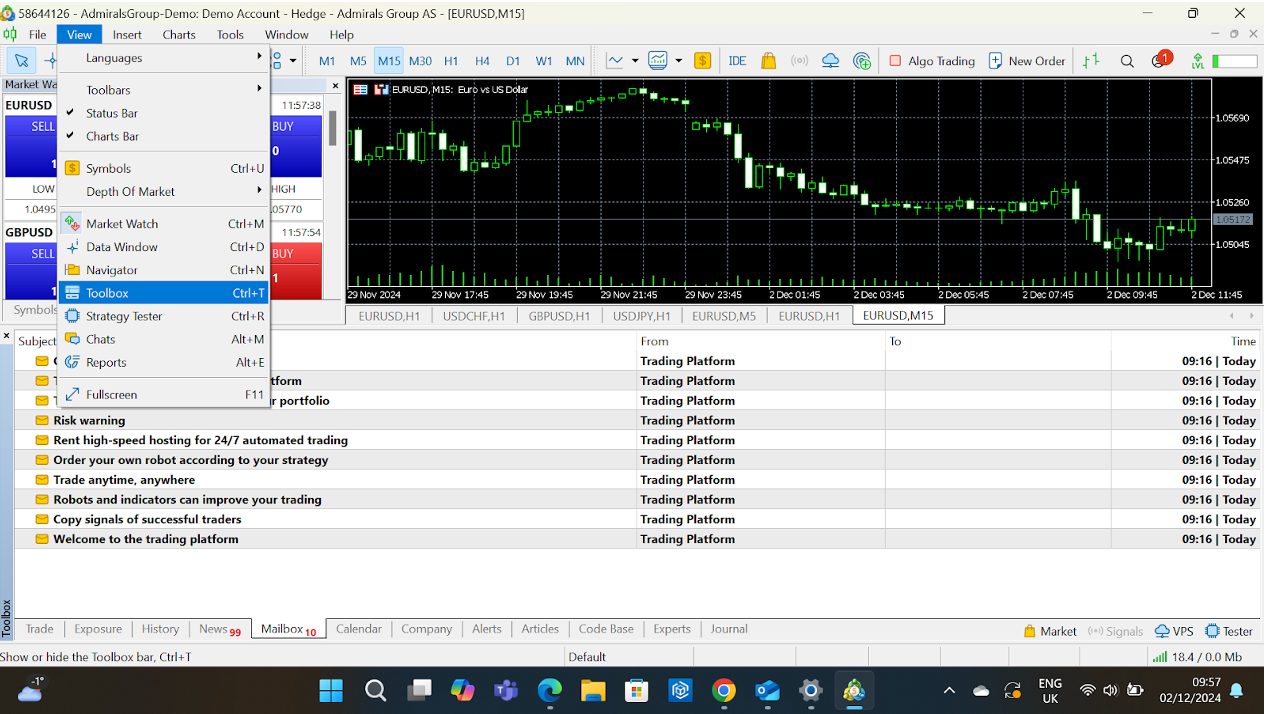Open Google Chrome from taskbar

point(724,690)
